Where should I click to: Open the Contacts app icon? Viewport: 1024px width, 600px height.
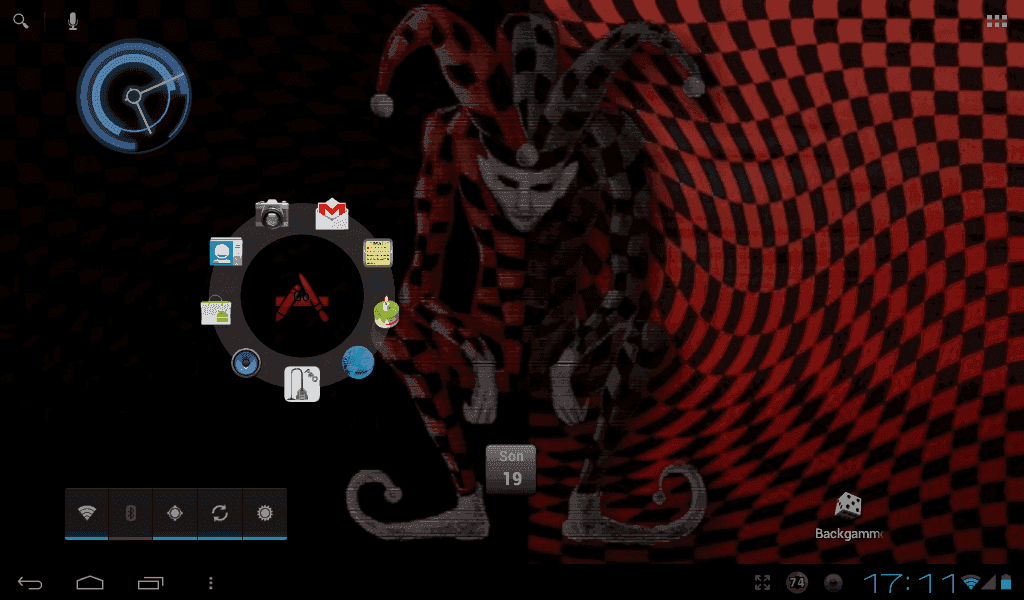click(226, 252)
